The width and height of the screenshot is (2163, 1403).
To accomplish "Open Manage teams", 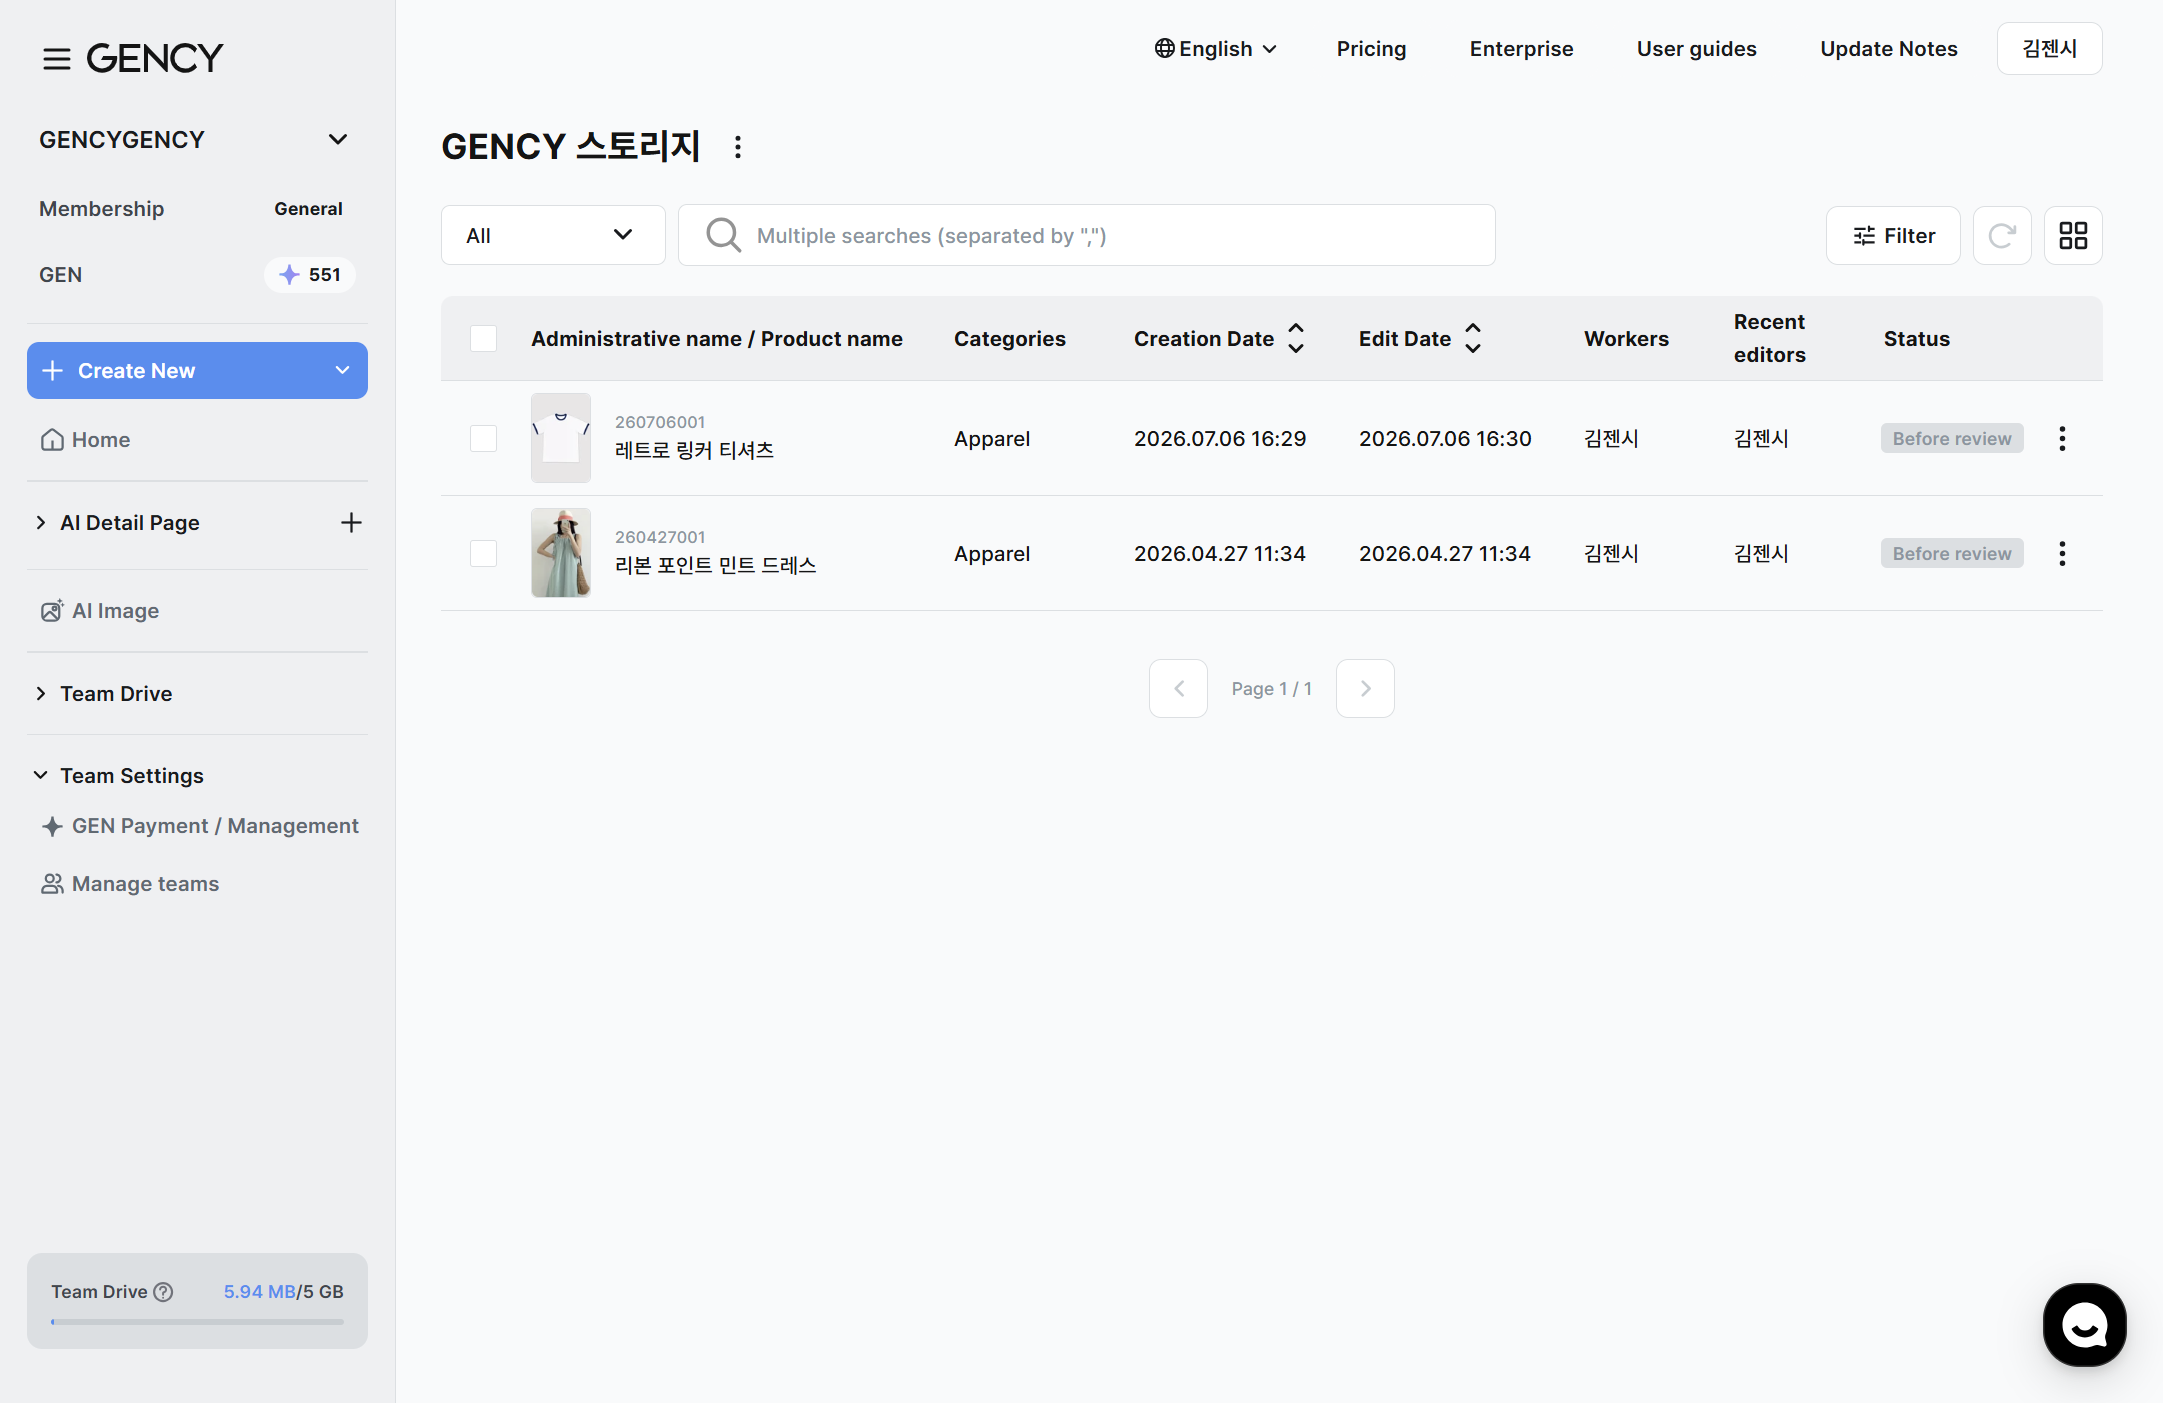I will coord(130,884).
